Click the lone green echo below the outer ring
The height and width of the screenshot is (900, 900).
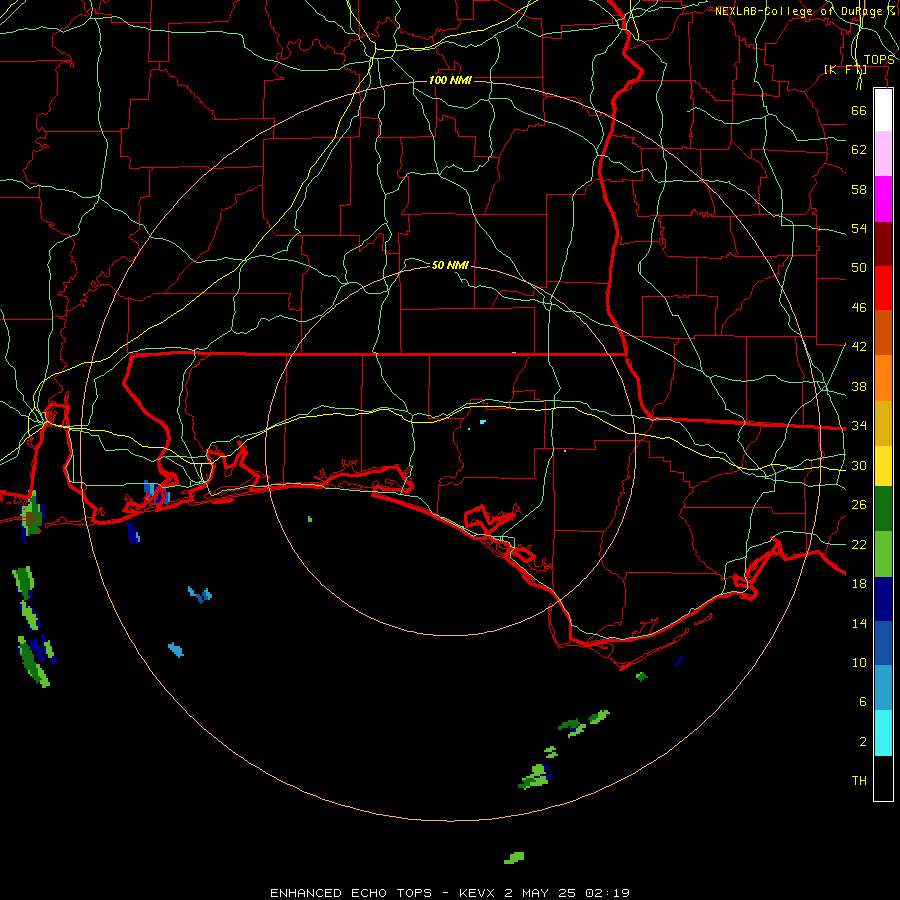click(514, 858)
